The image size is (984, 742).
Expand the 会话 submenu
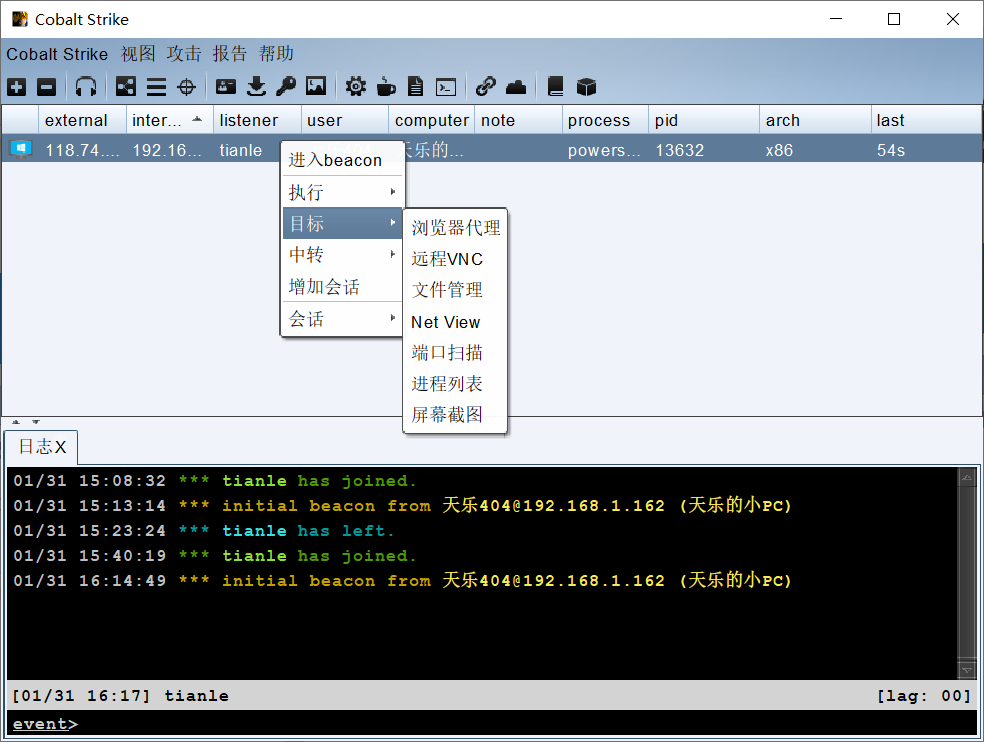[x=342, y=319]
